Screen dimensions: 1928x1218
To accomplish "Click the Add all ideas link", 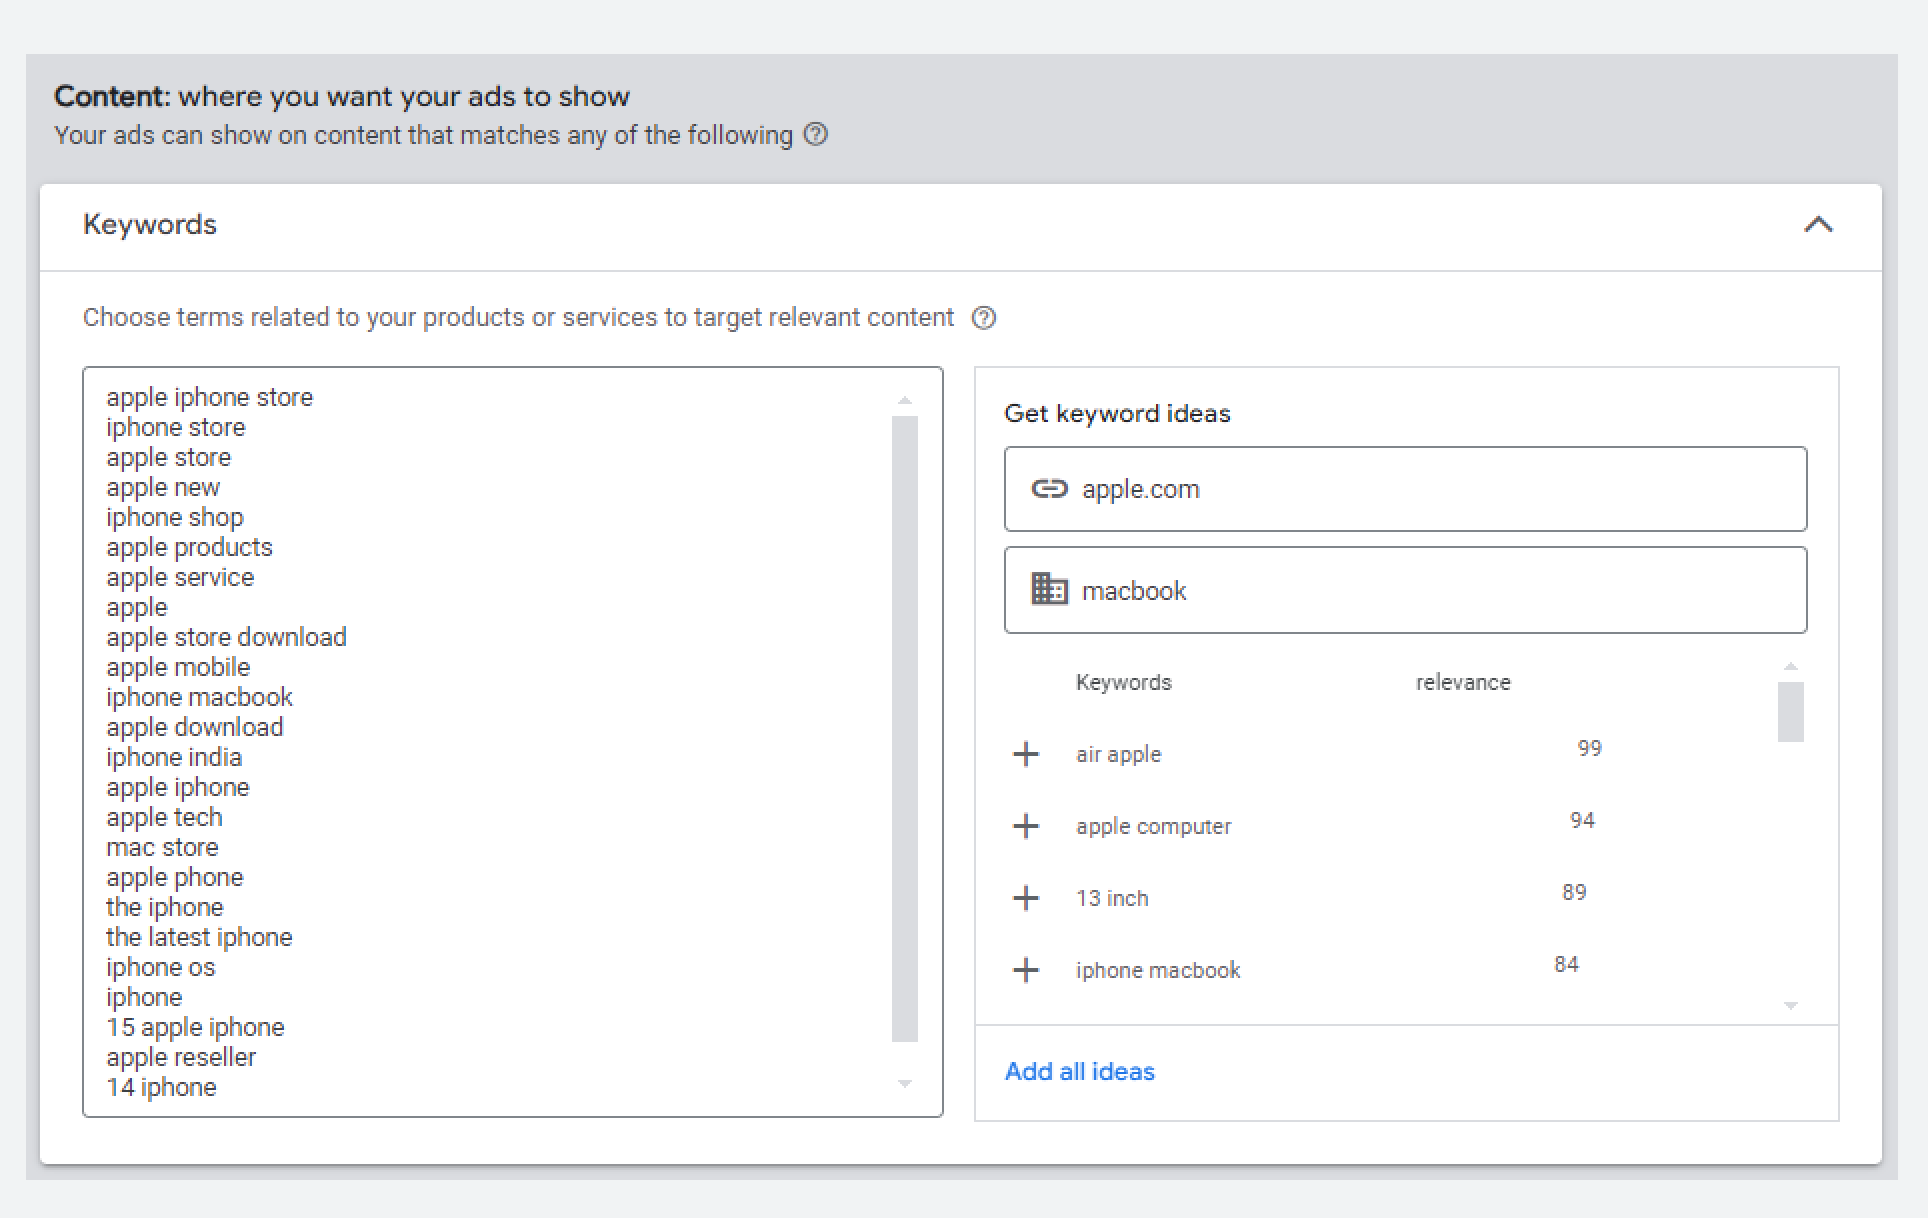I will (1080, 1071).
